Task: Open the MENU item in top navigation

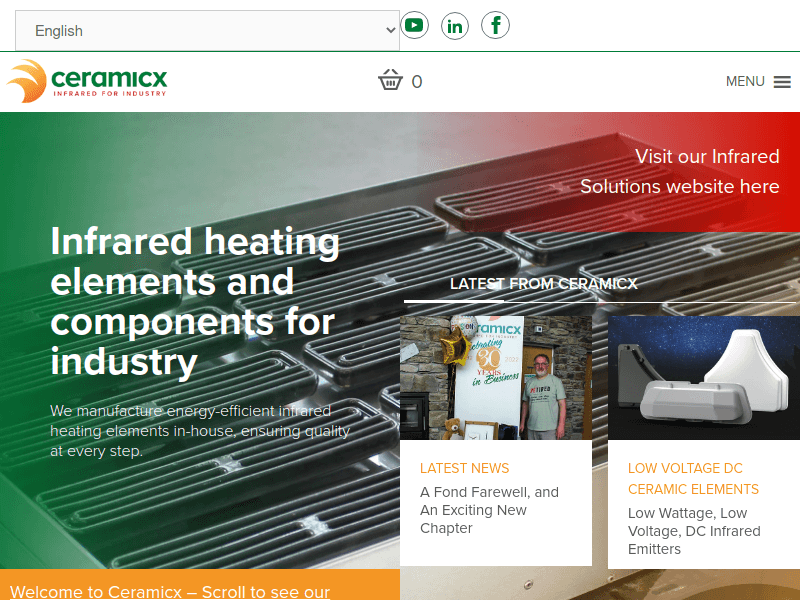Action: (745, 81)
